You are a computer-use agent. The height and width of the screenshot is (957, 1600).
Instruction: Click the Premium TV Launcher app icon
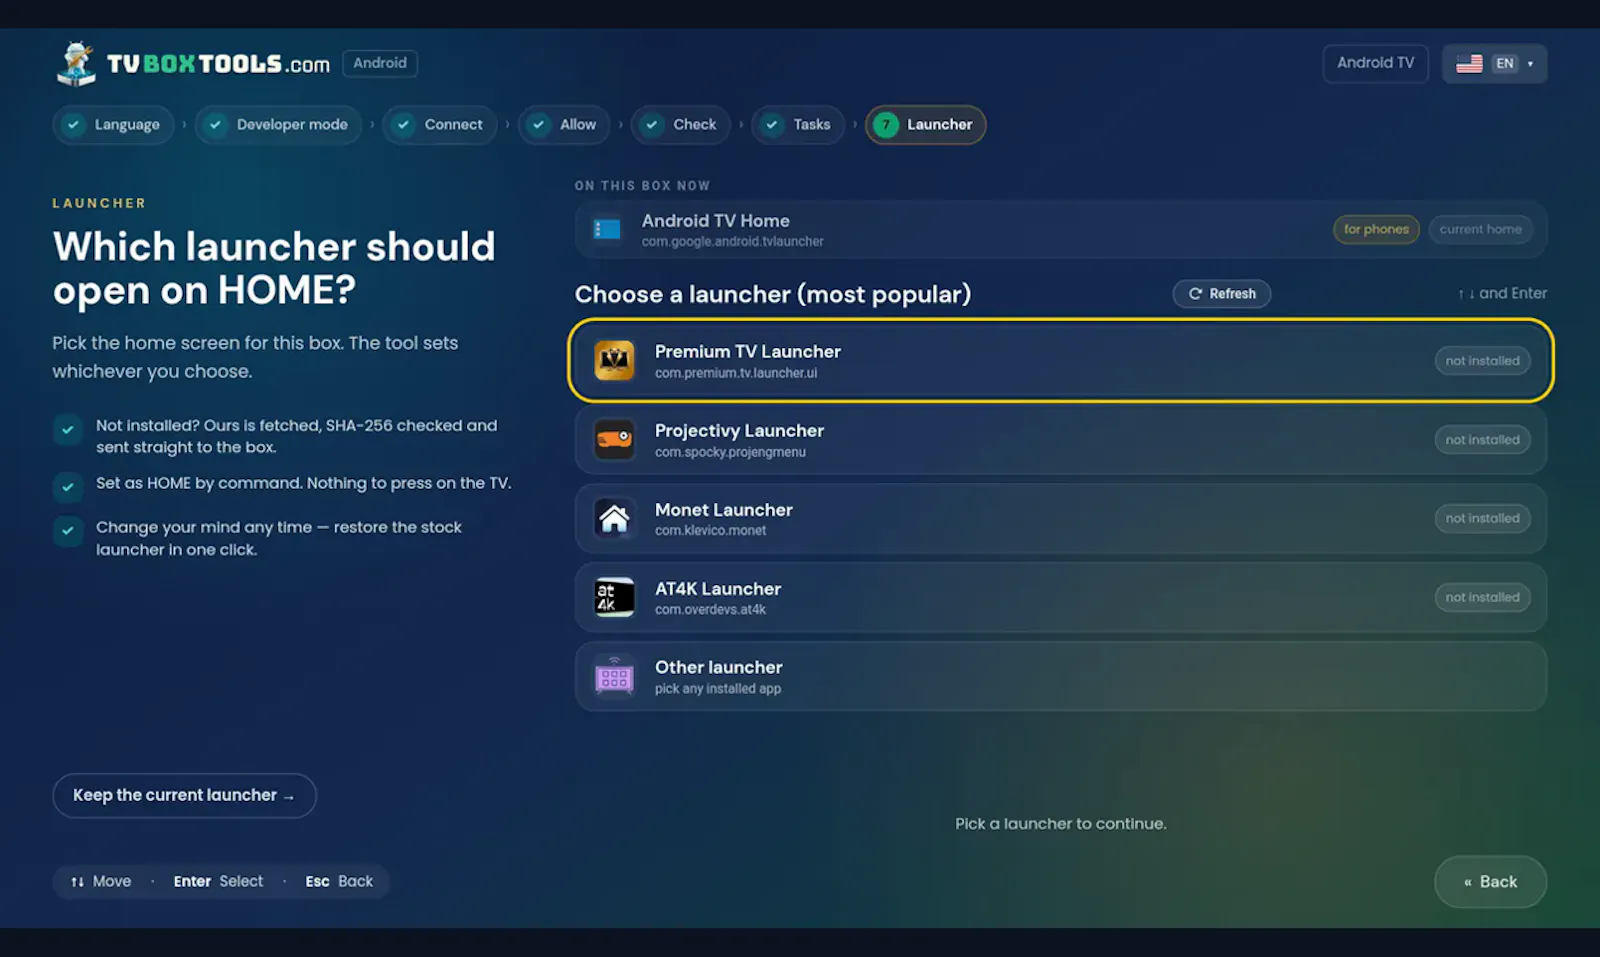click(614, 361)
